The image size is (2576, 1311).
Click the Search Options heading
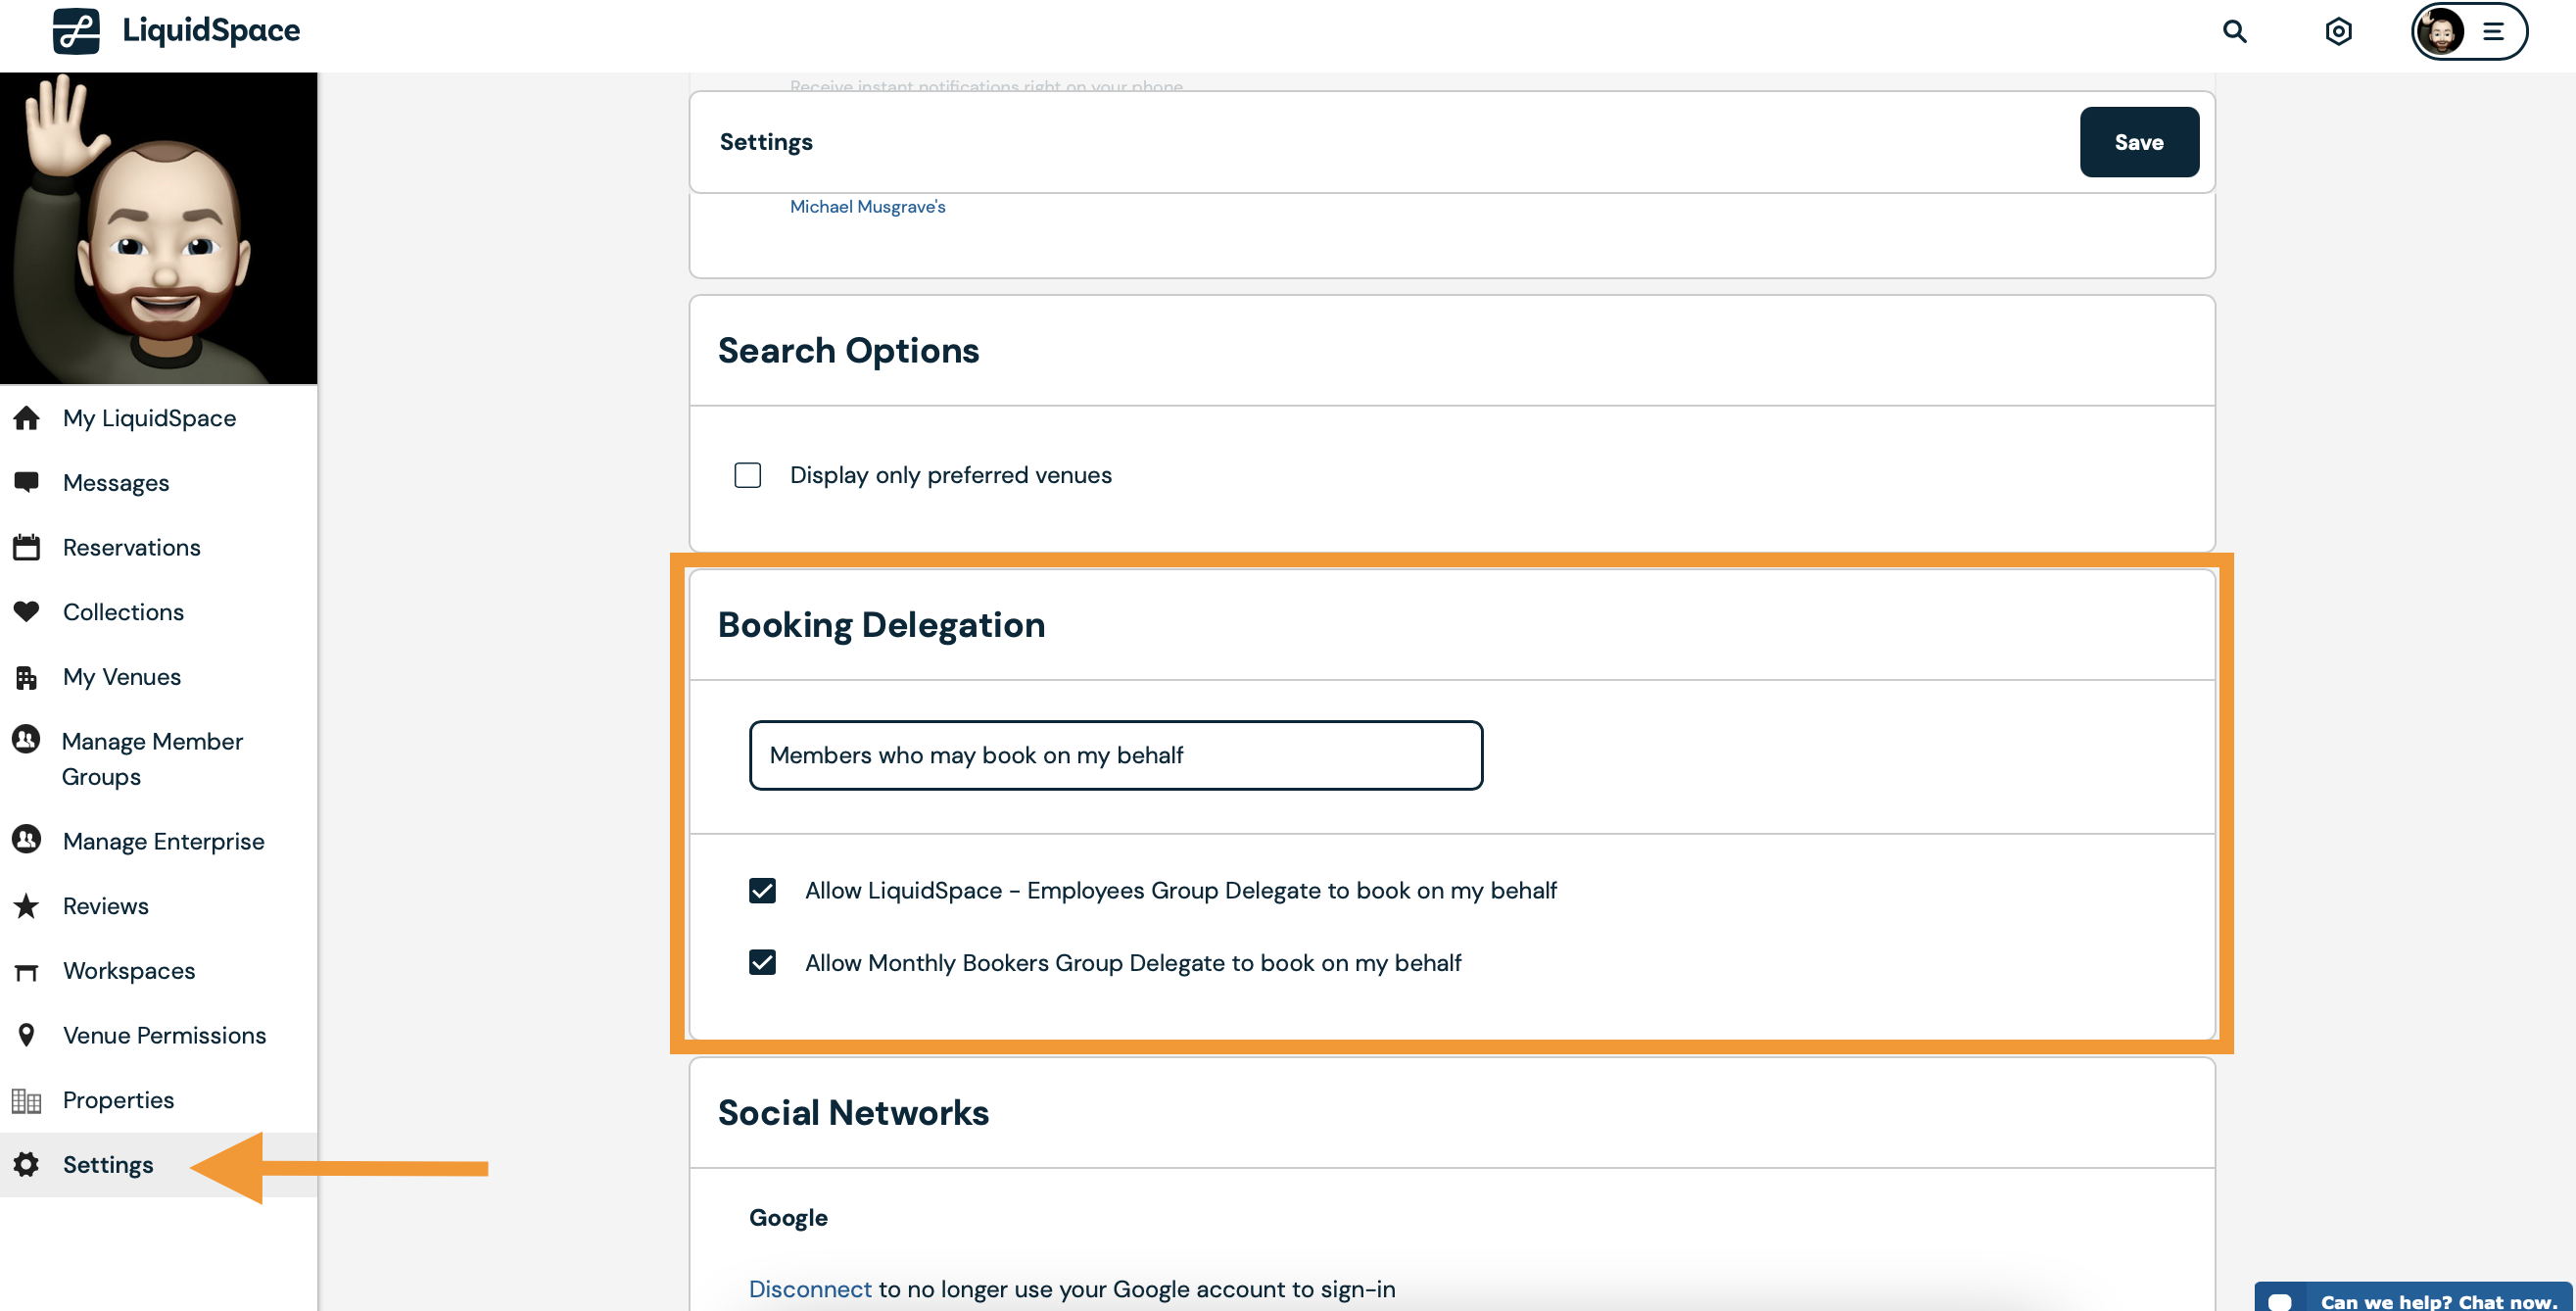coord(848,350)
